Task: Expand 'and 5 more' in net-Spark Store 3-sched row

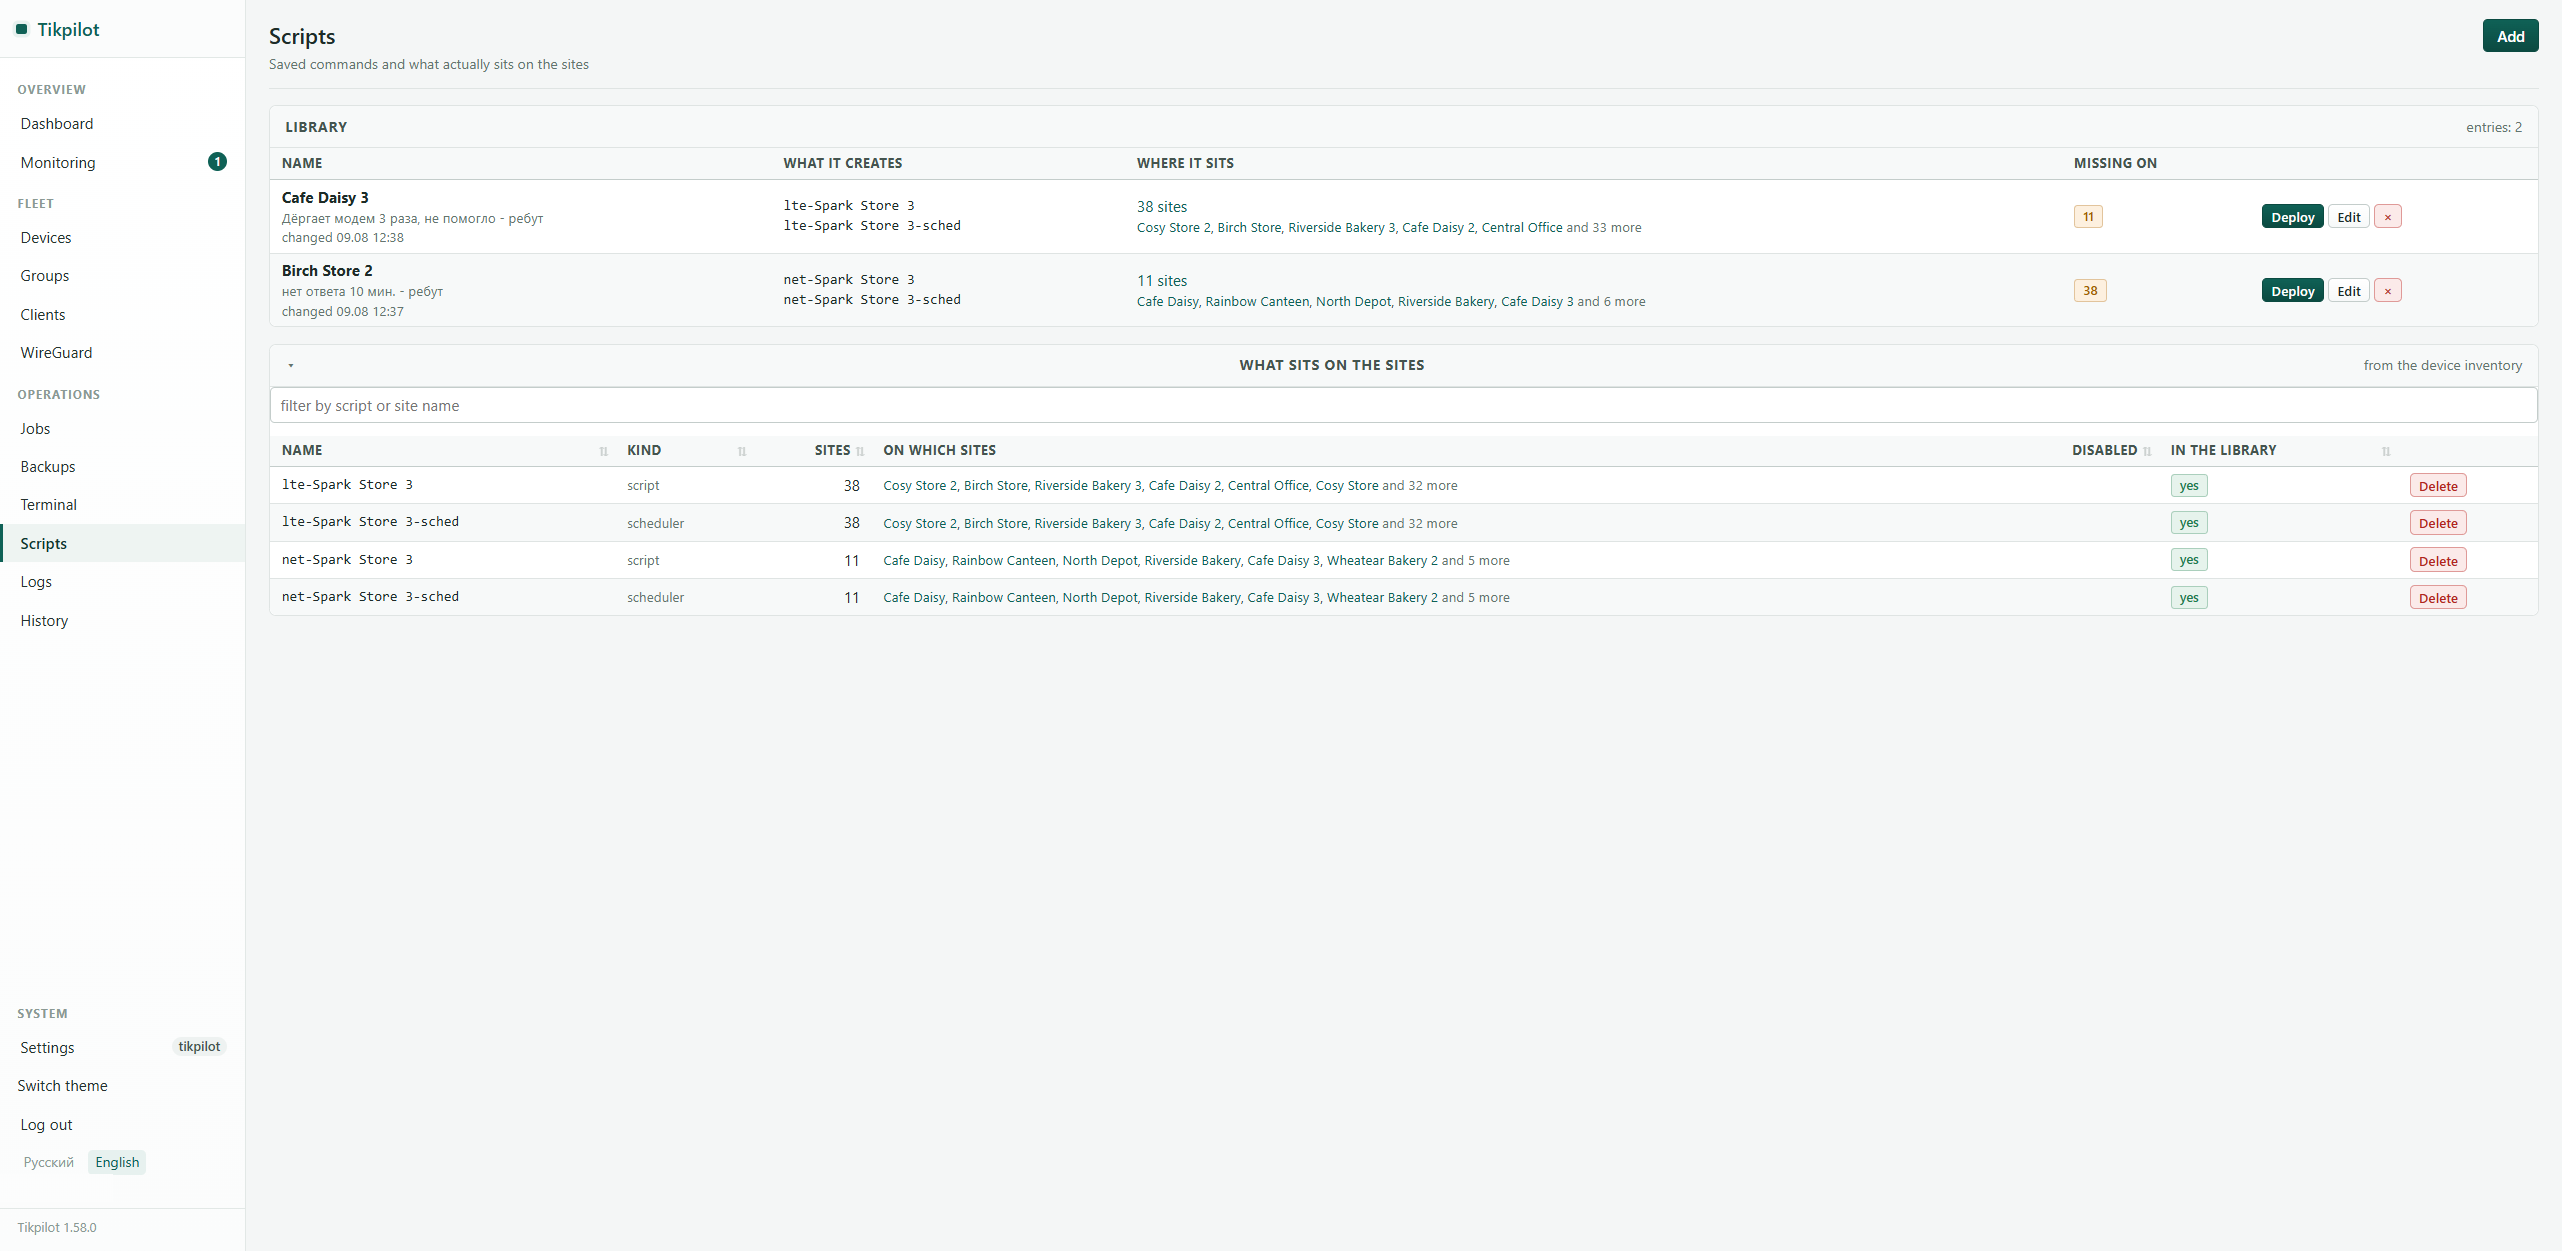Action: (1476, 598)
